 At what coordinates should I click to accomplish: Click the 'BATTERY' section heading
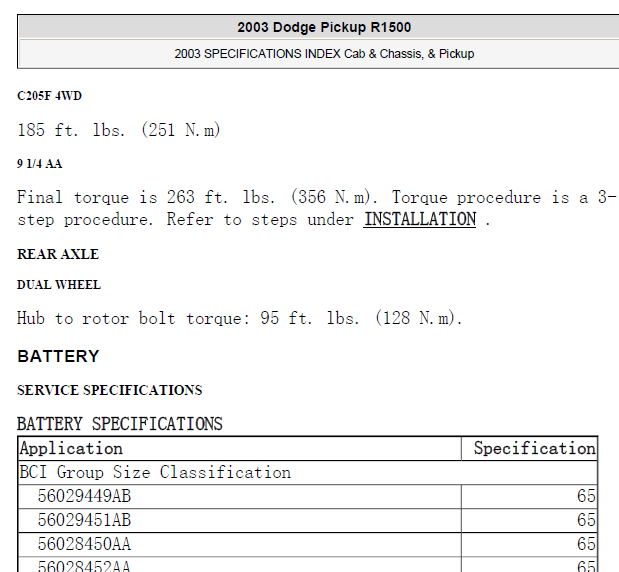pyautogui.click(x=58, y=356)
